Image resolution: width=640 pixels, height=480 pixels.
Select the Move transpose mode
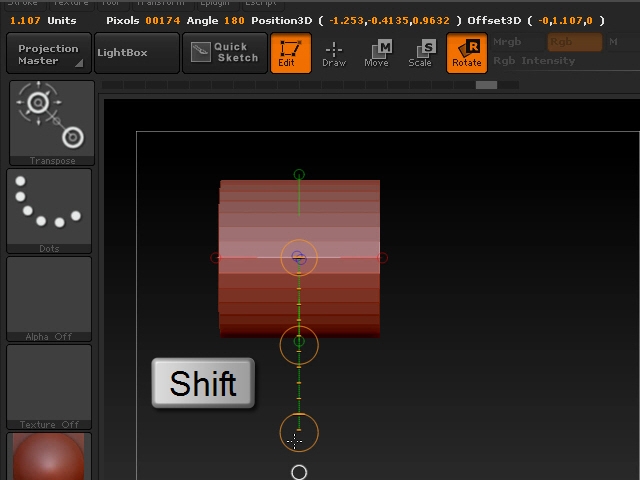377,54
